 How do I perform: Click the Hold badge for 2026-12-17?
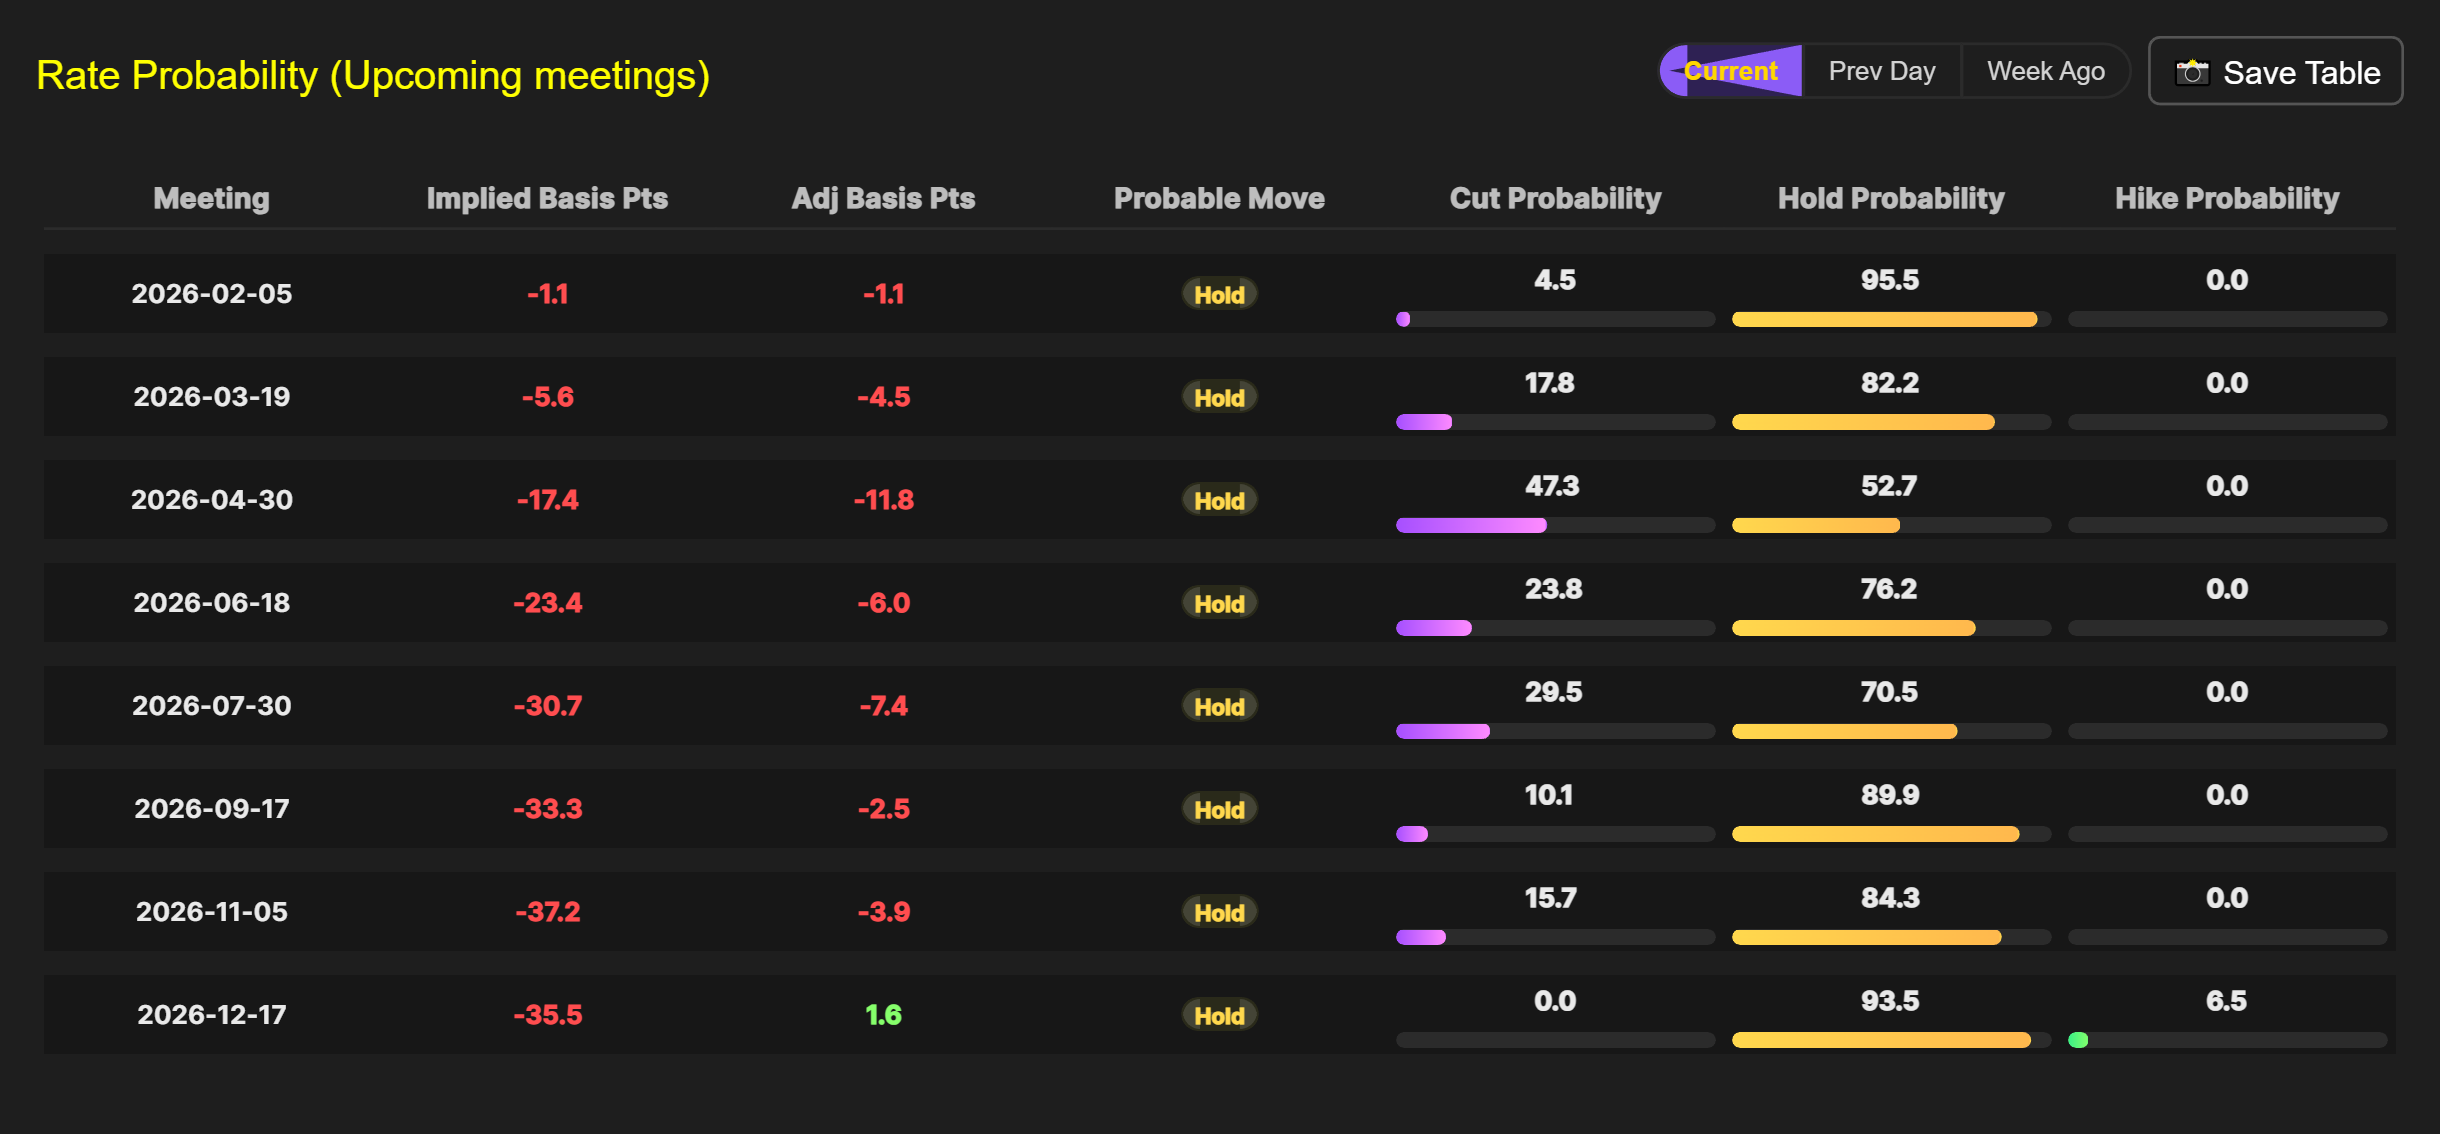[1219, 1015]
